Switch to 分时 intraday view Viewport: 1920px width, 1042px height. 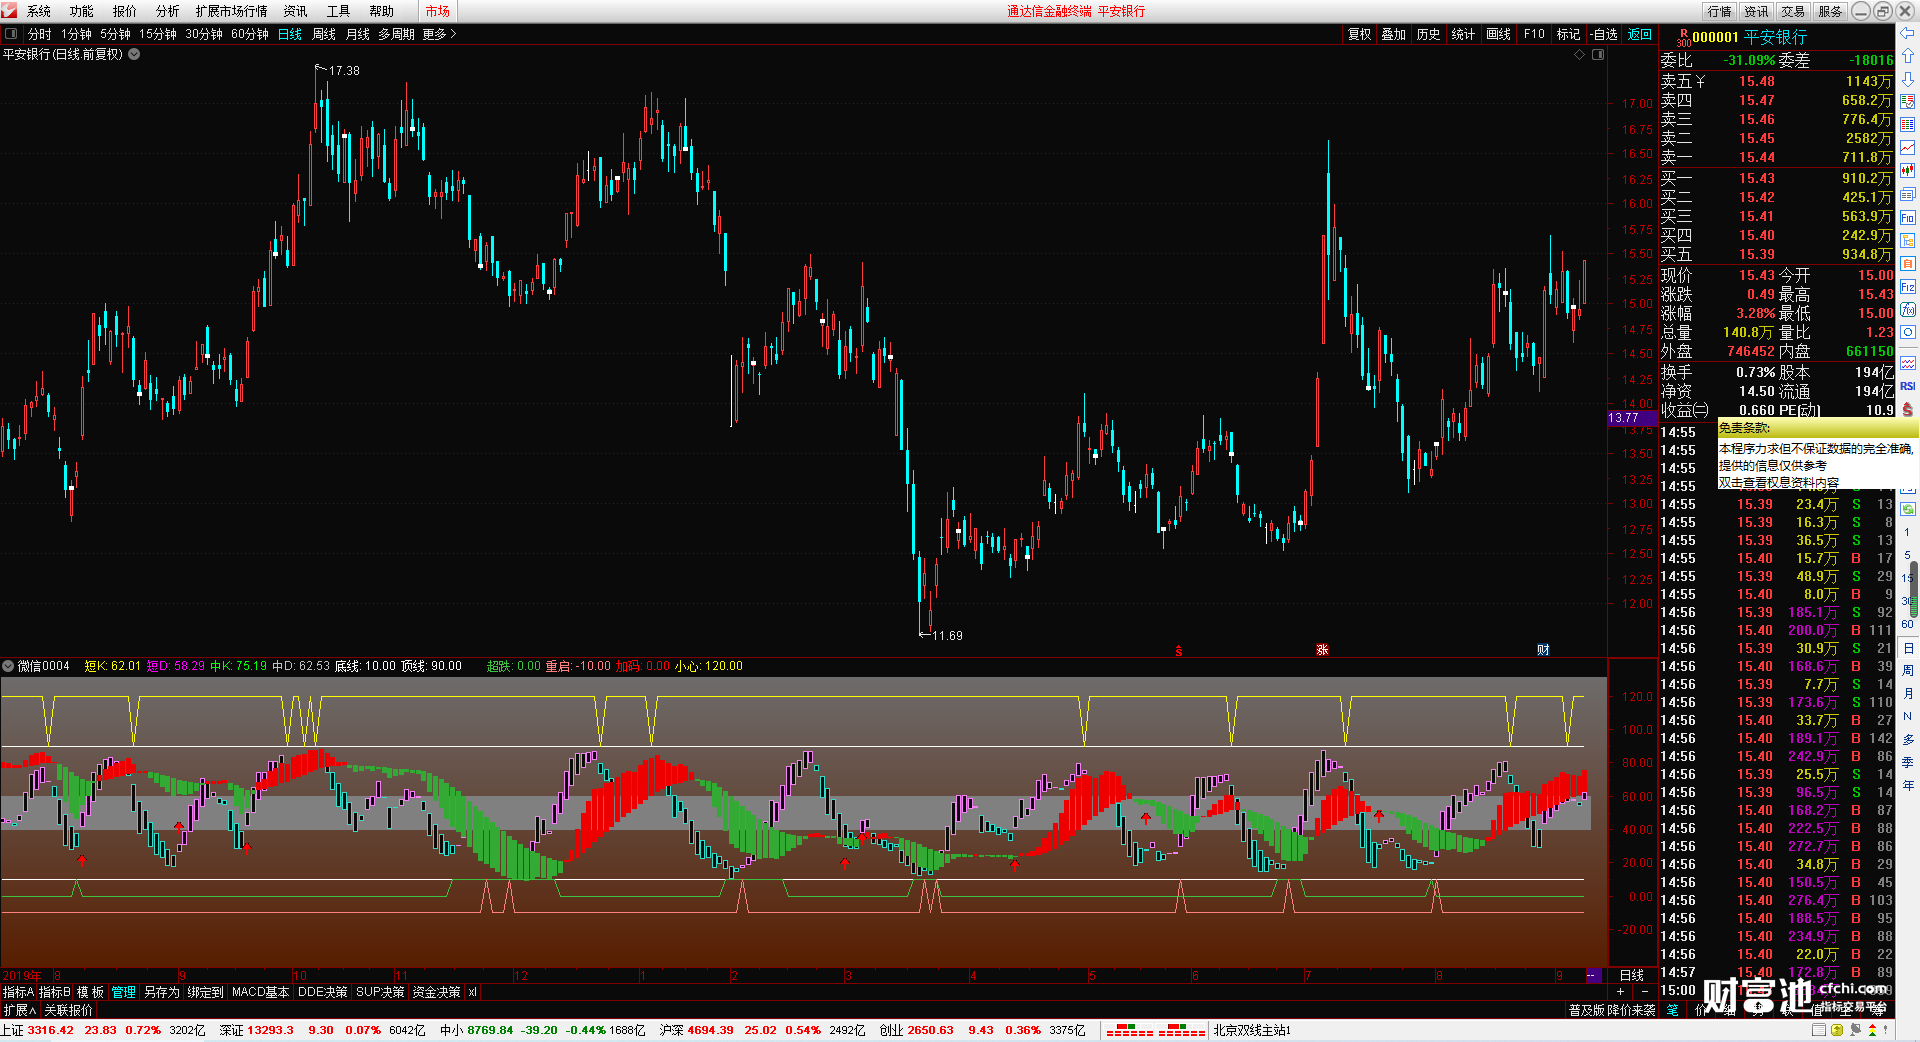40,34
